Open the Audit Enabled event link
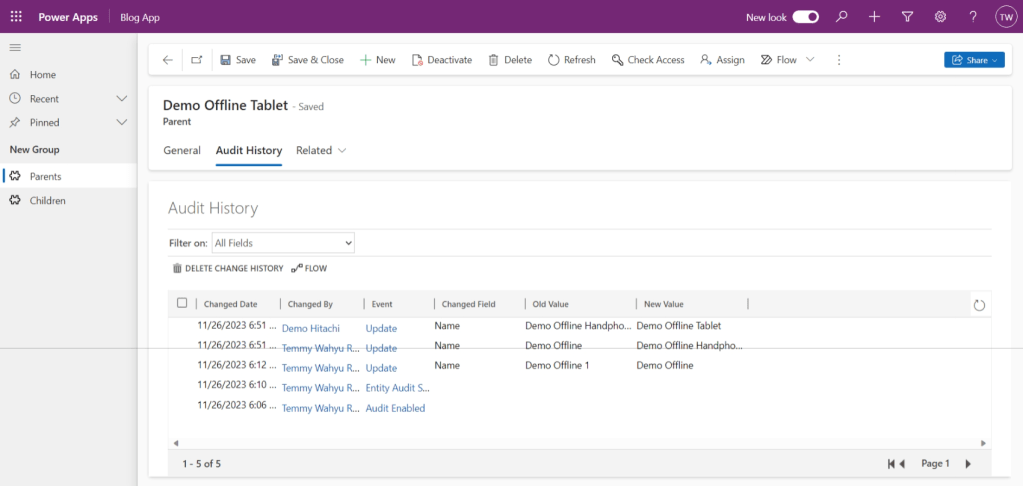 tap(395, 408)
